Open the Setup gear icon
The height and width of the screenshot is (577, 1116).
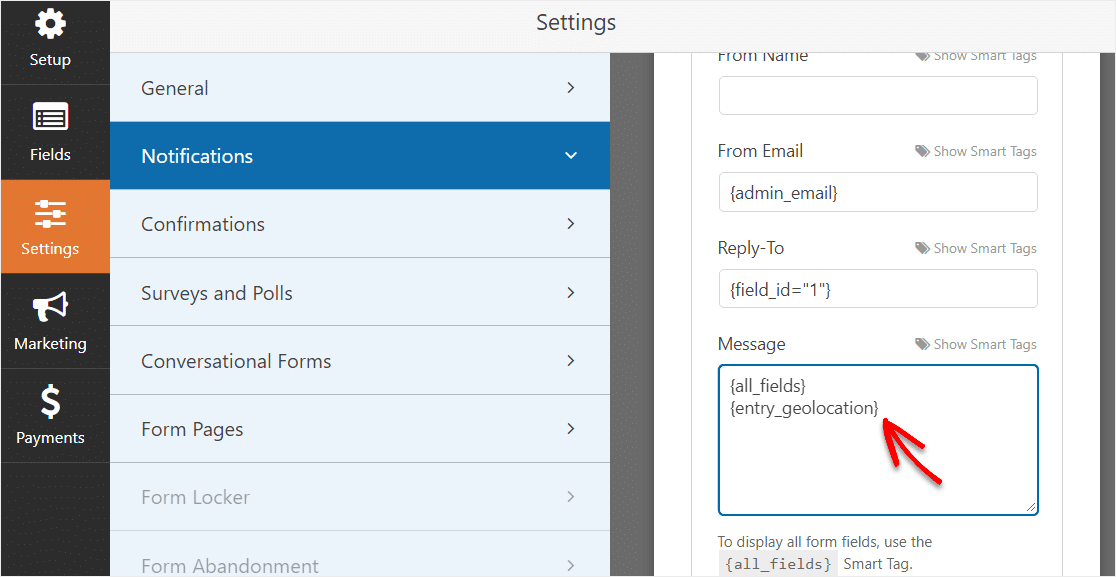[x=50, y=24]
